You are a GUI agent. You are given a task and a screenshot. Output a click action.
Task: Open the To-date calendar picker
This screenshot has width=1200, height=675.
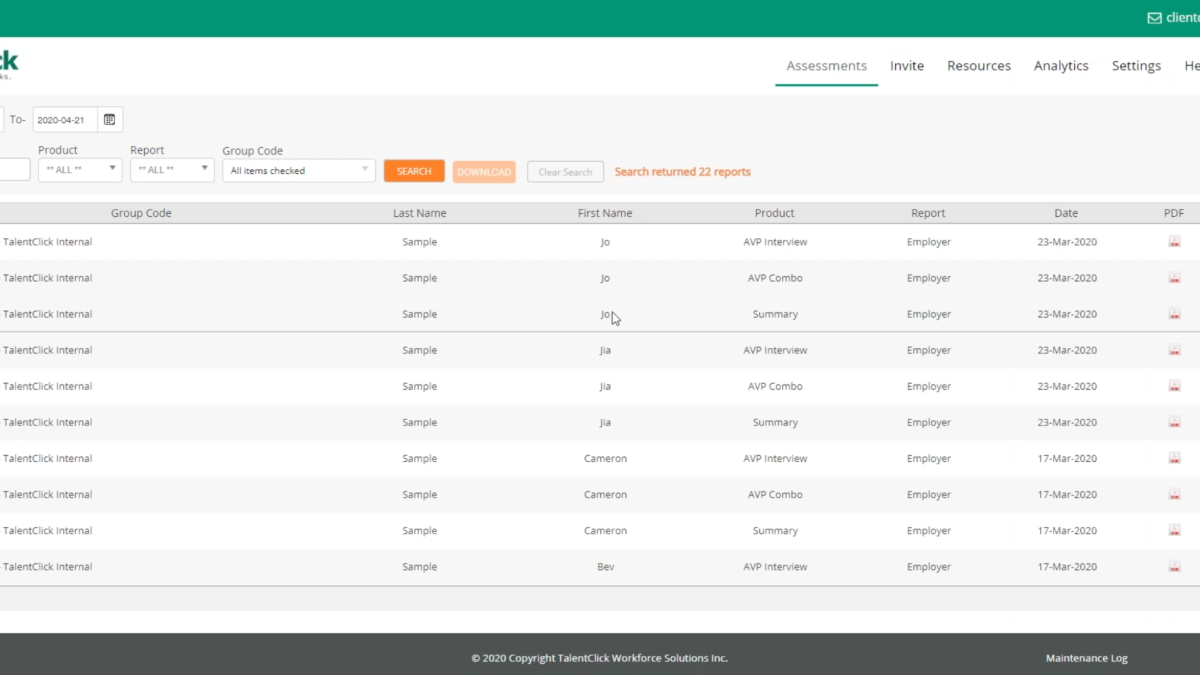110,120
